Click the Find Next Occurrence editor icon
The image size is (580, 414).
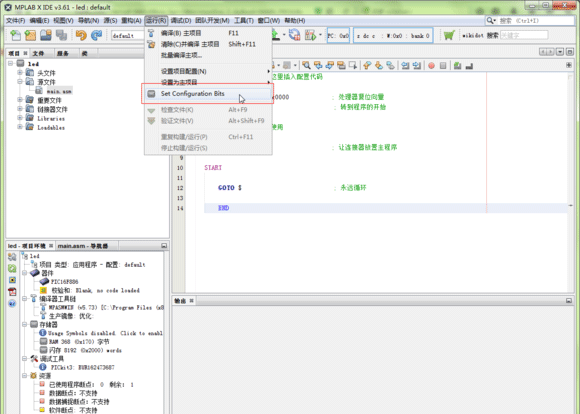click(329, 65)
